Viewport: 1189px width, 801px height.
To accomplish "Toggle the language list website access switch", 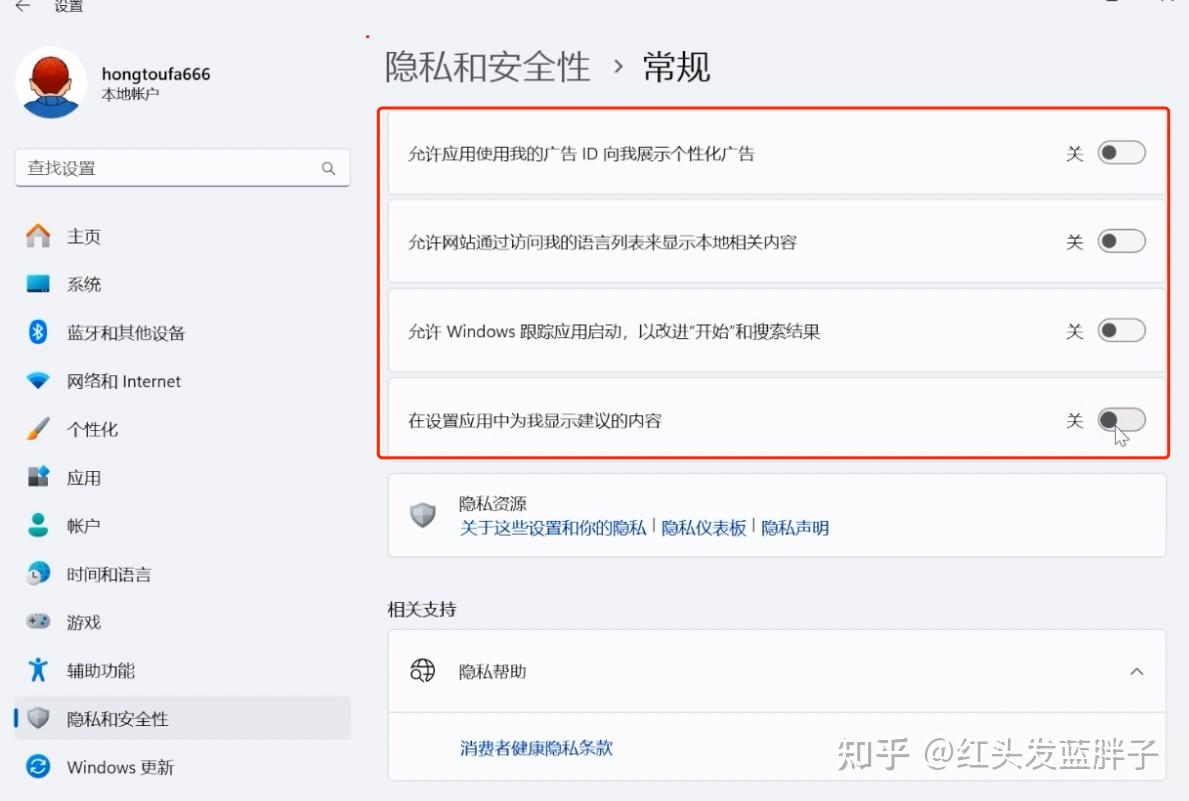I will point(1122,241).
